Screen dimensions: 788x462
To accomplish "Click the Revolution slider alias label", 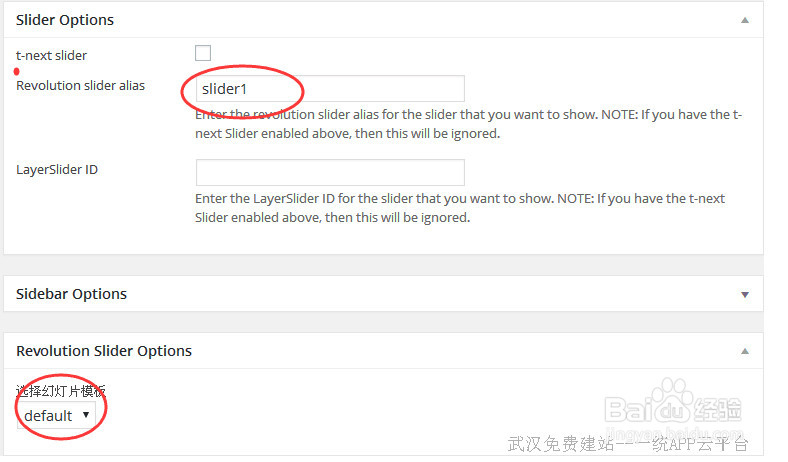I will 80,85.
